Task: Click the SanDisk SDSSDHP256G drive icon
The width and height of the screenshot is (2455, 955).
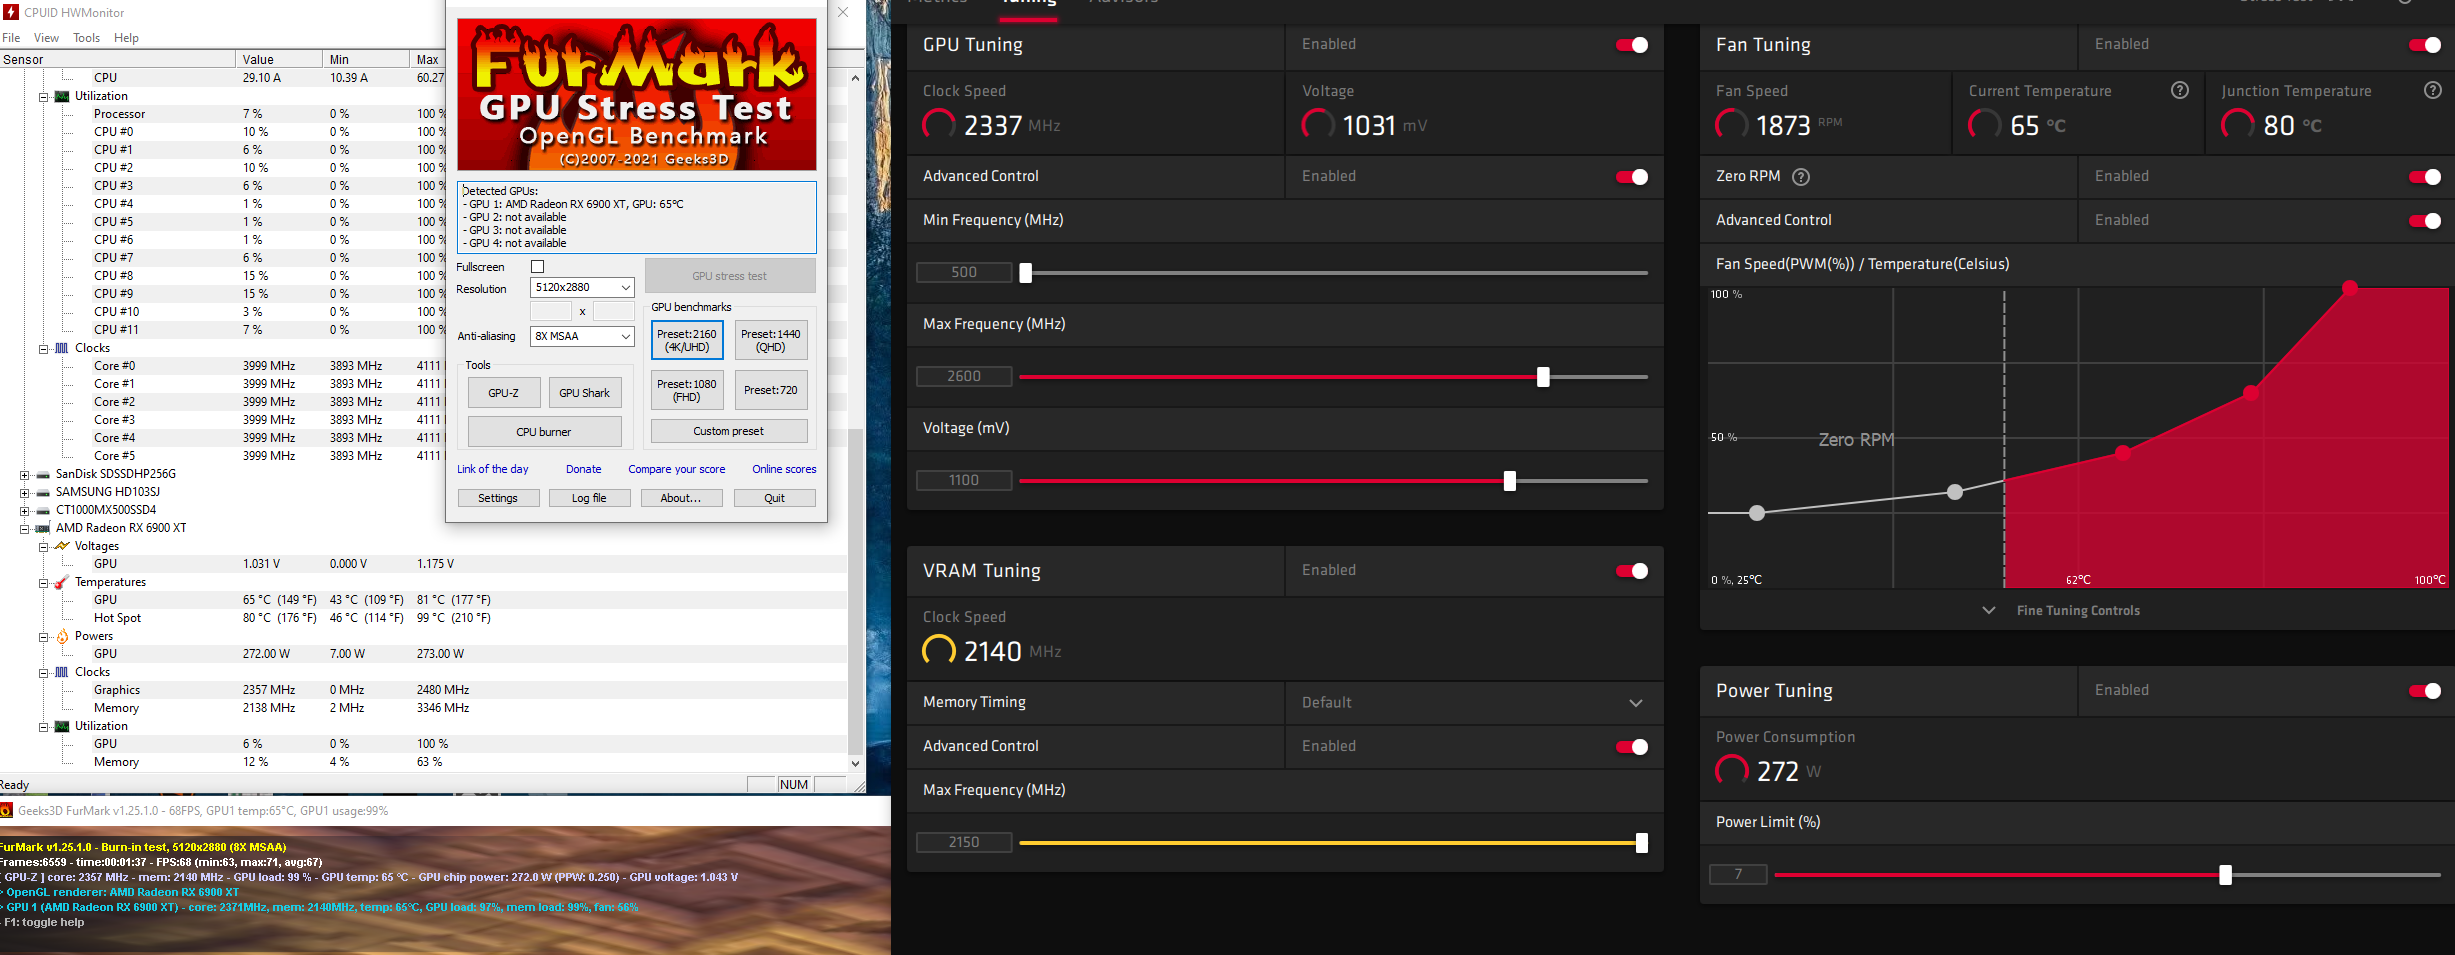Action: (43, 474)
